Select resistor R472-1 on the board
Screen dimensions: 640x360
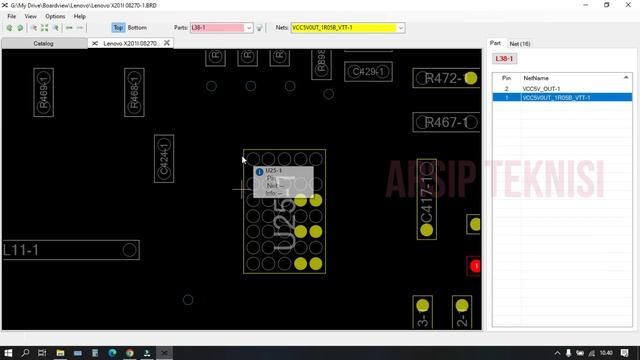pos(447,78)
